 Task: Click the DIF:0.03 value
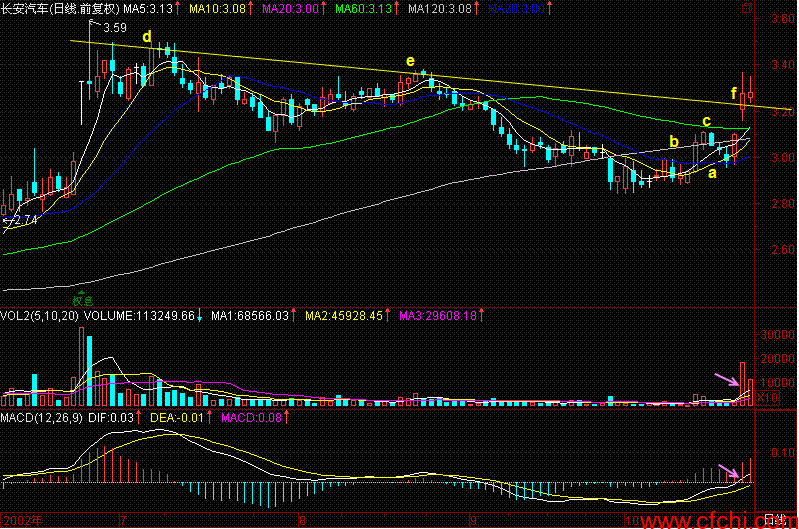pos(111,418)
